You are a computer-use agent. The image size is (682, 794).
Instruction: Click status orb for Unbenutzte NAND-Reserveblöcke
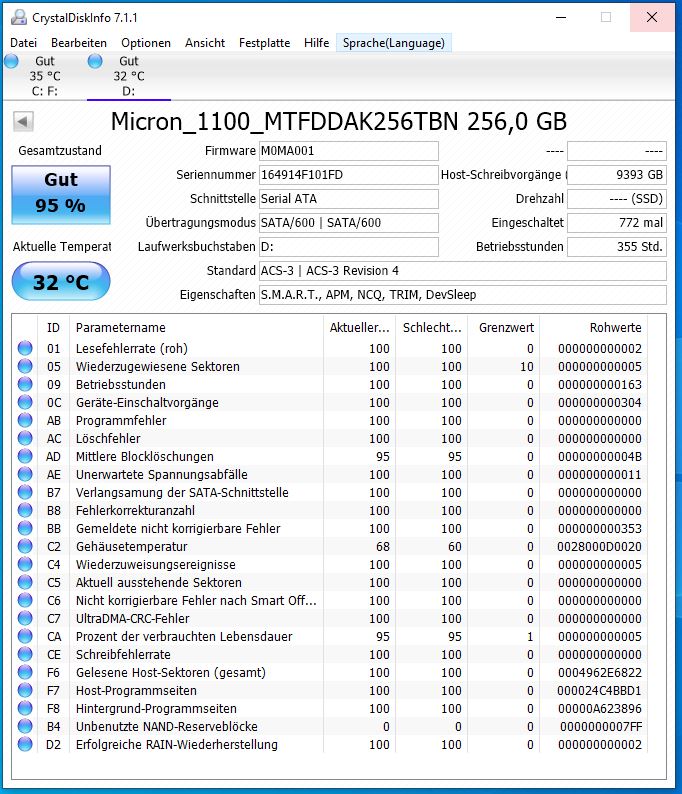point(25,726)
